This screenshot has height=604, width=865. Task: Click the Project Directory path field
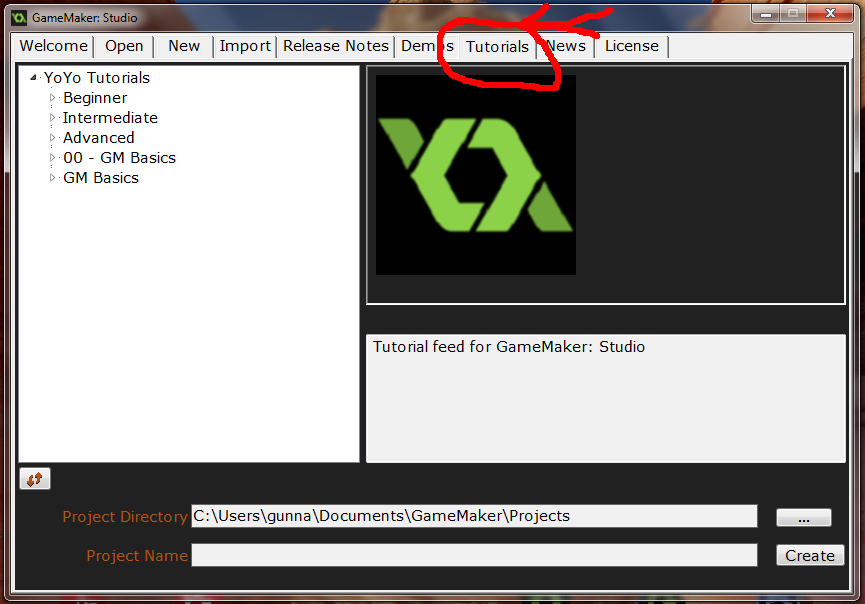point(474,516)
